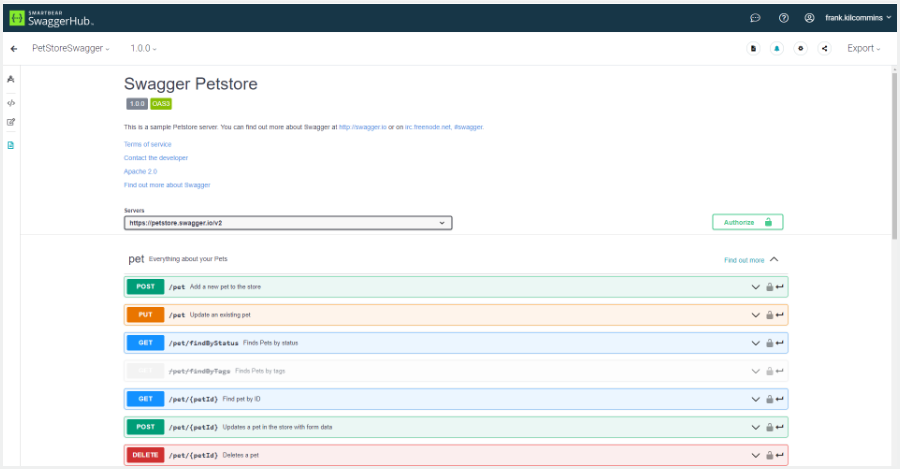The image size is (908, 474).
Task: Open the Terms of service link
Action: (149, 145)
